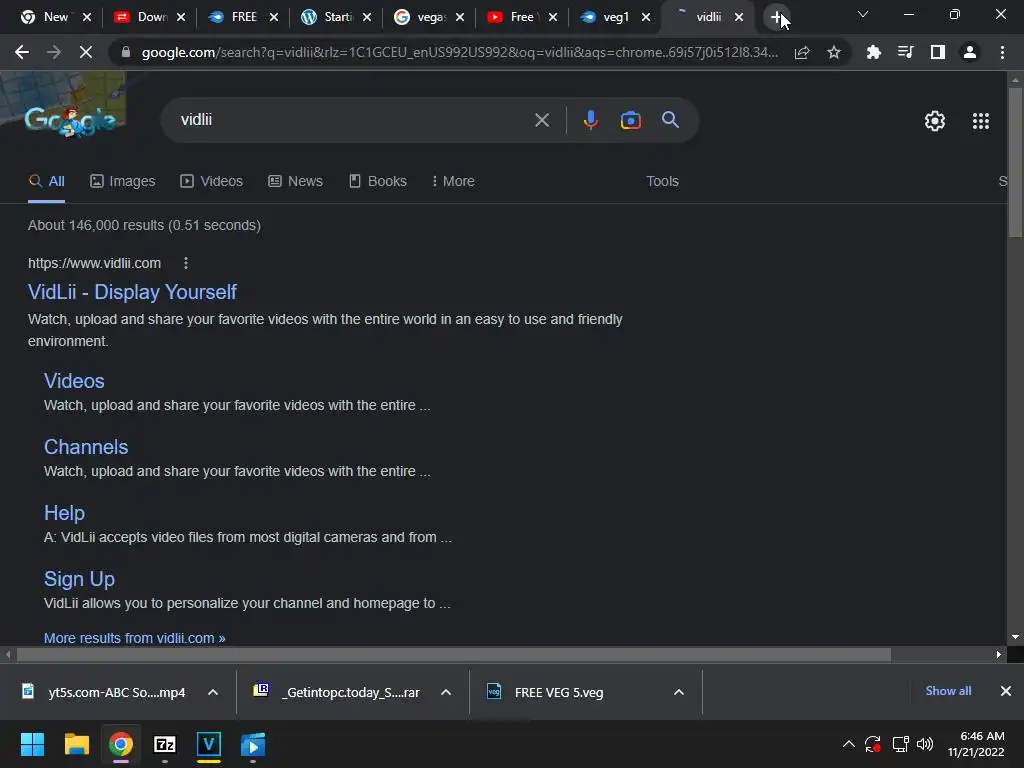Click the https://www.vidlii.com URL text
The image size is (1024, 768).
click(94, 263)
